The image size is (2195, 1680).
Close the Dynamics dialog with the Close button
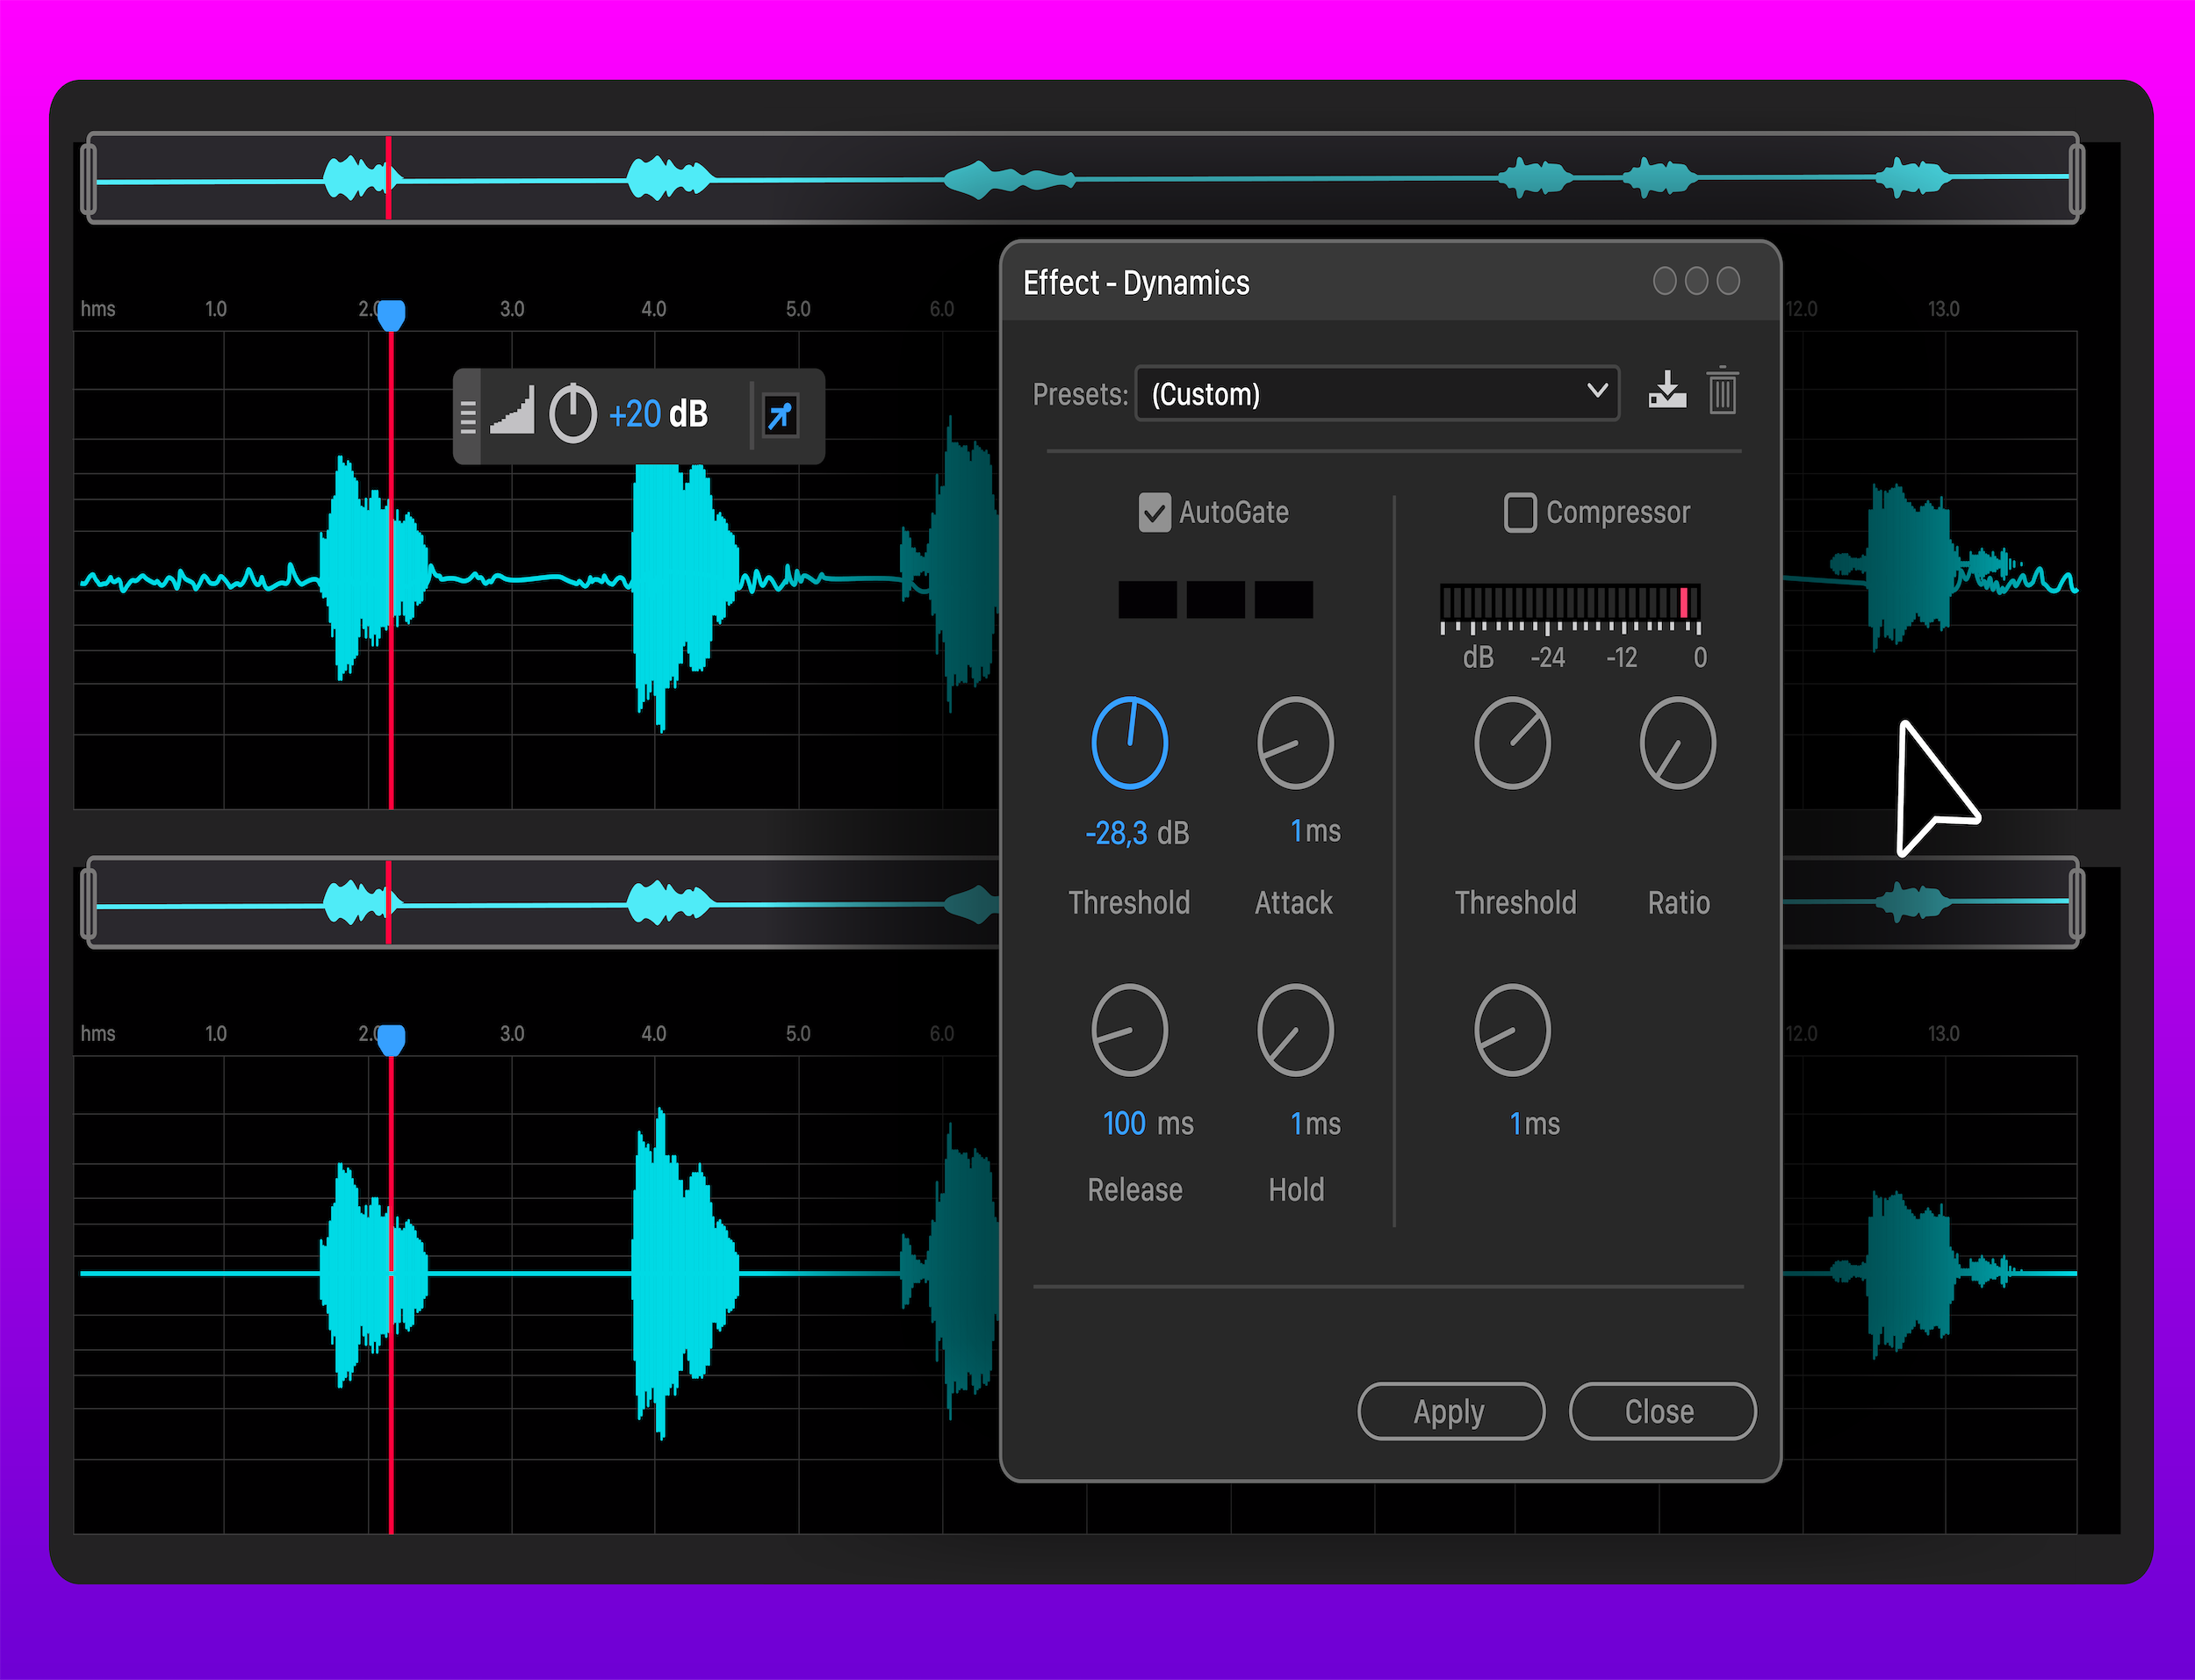(1662, 1411)
